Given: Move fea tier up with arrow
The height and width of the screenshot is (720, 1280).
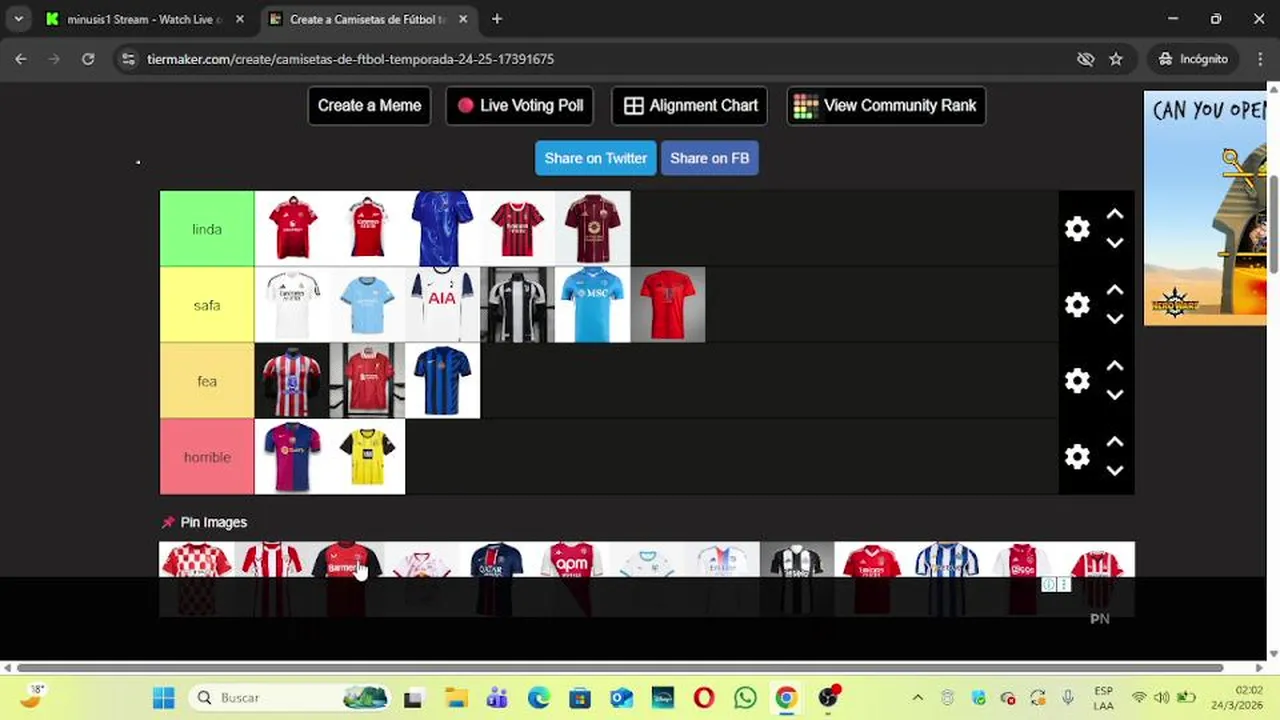Looking at the screenshot, I should click(1115, 367).
